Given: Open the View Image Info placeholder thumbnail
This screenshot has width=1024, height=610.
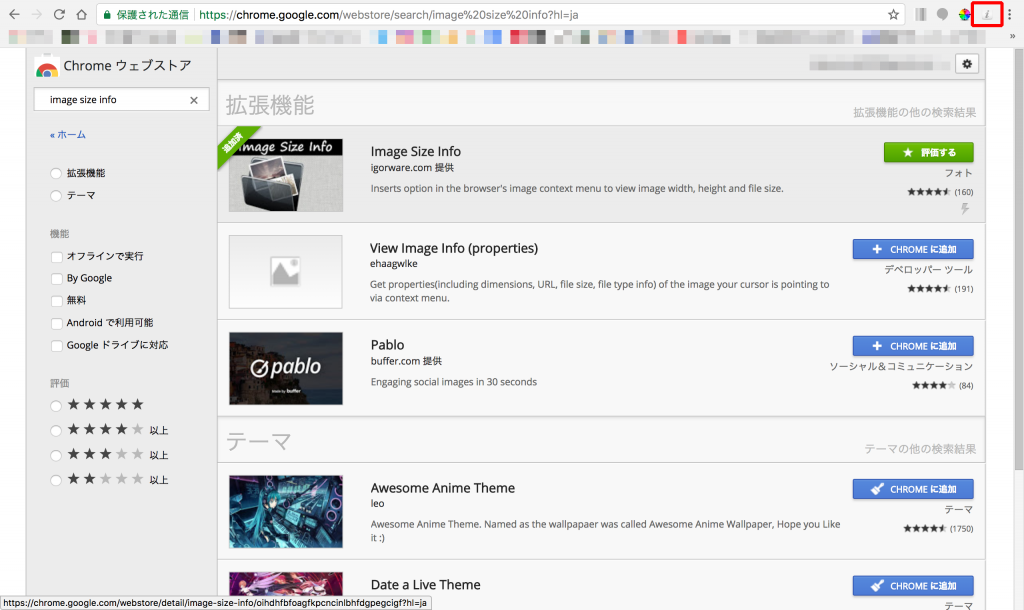Looking at the screenshot, I should (x=285, y=272).
